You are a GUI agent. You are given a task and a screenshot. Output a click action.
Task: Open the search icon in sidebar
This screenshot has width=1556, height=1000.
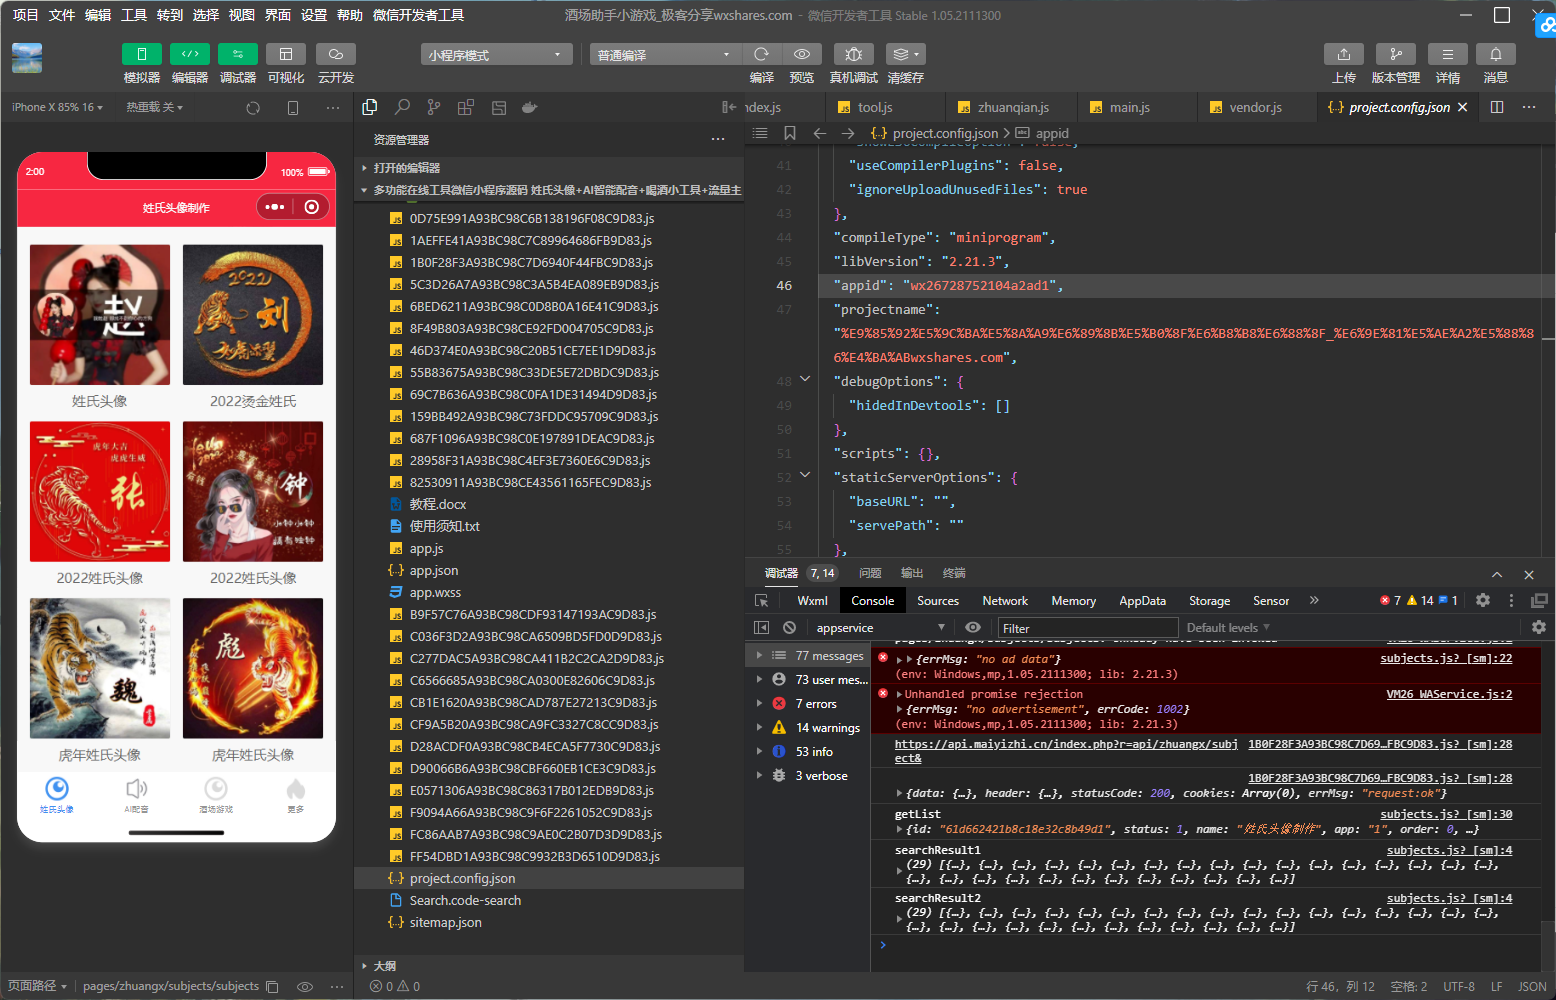(x=402, y=107)
